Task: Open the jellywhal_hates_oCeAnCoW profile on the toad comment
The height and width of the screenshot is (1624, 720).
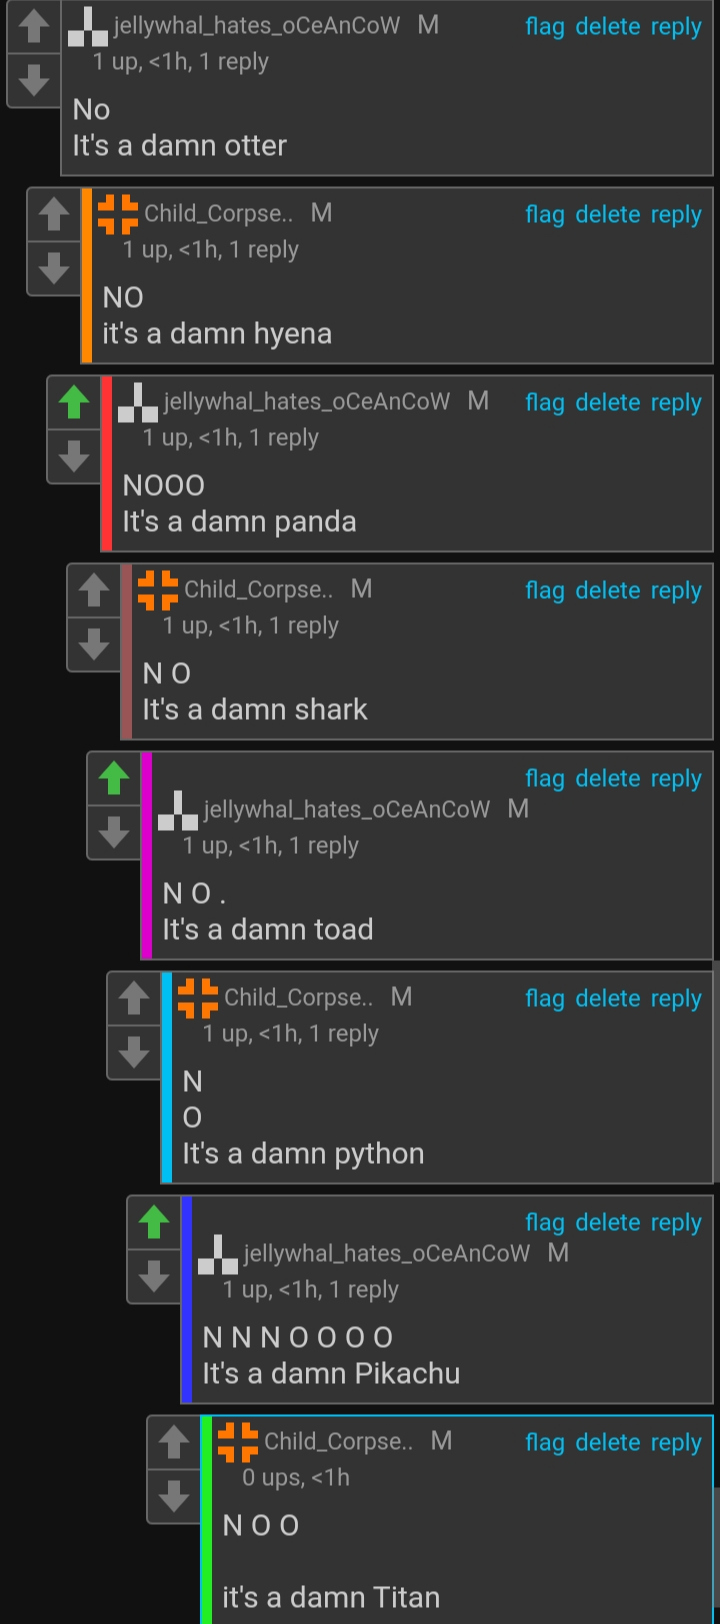Action: (347, 809)
